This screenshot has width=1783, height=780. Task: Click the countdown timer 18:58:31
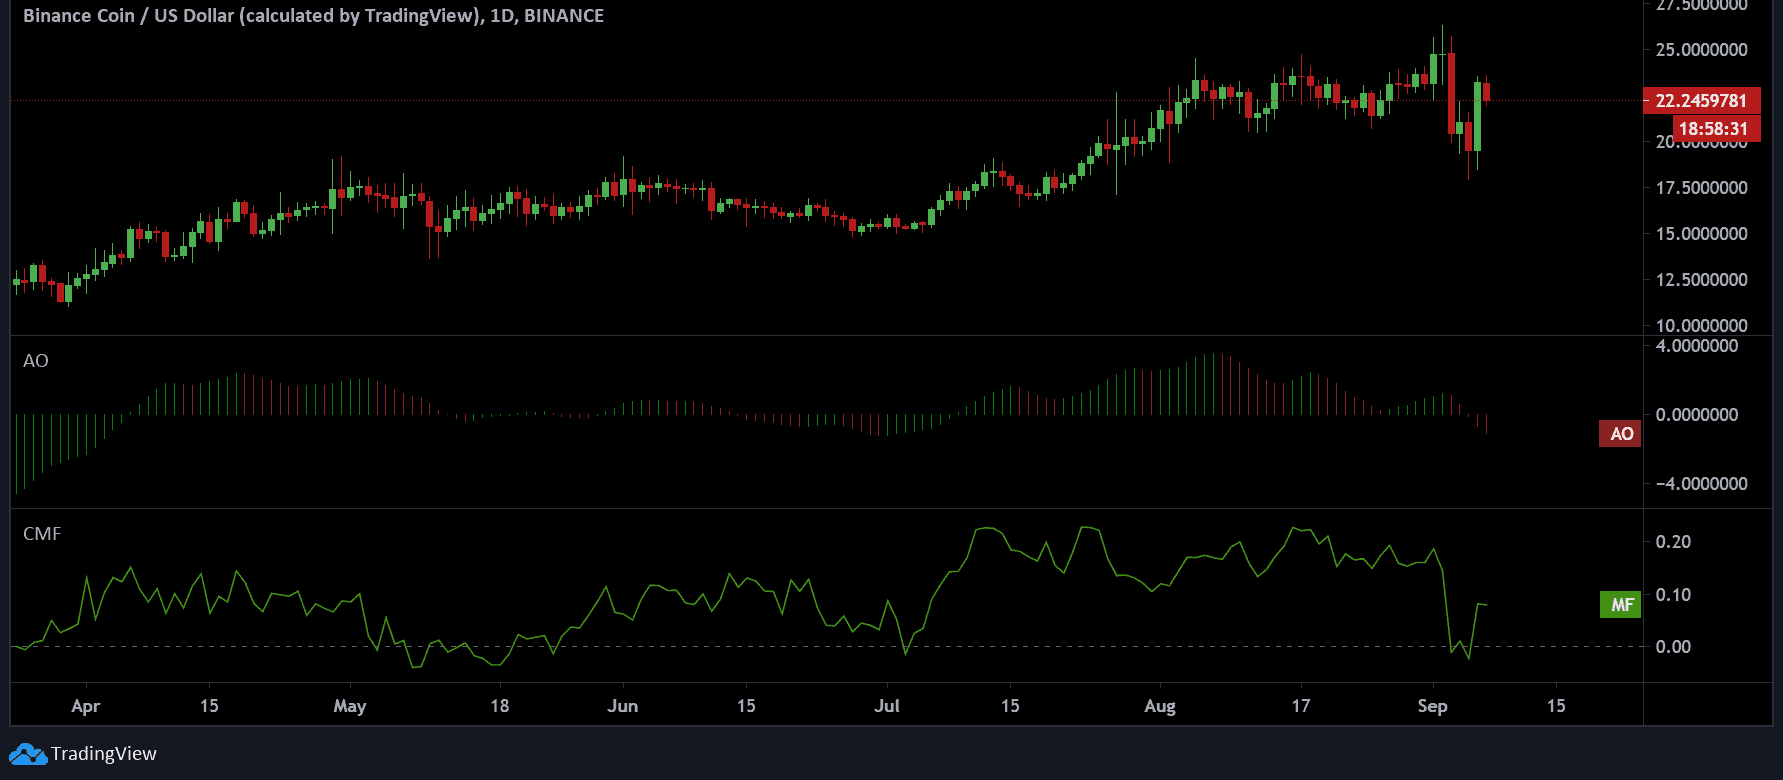[x=1716, y=129]
